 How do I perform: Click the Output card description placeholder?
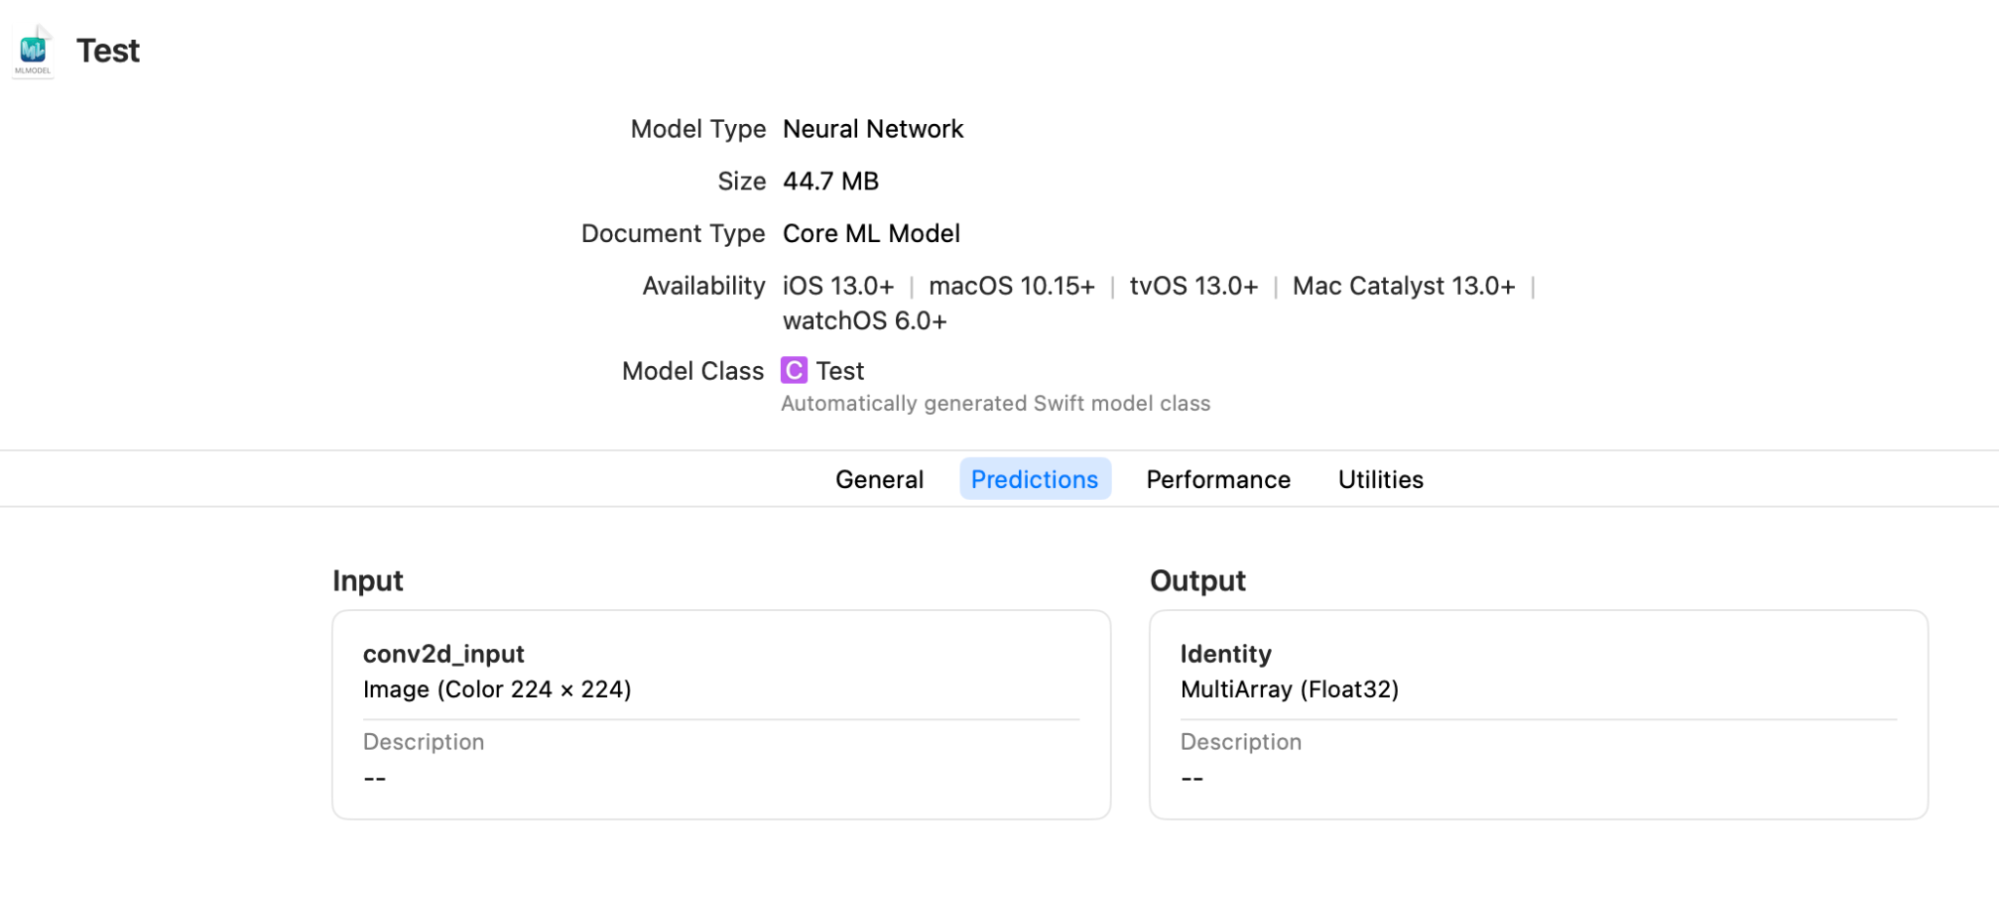pyautogui.click(x=1192, y=779)
